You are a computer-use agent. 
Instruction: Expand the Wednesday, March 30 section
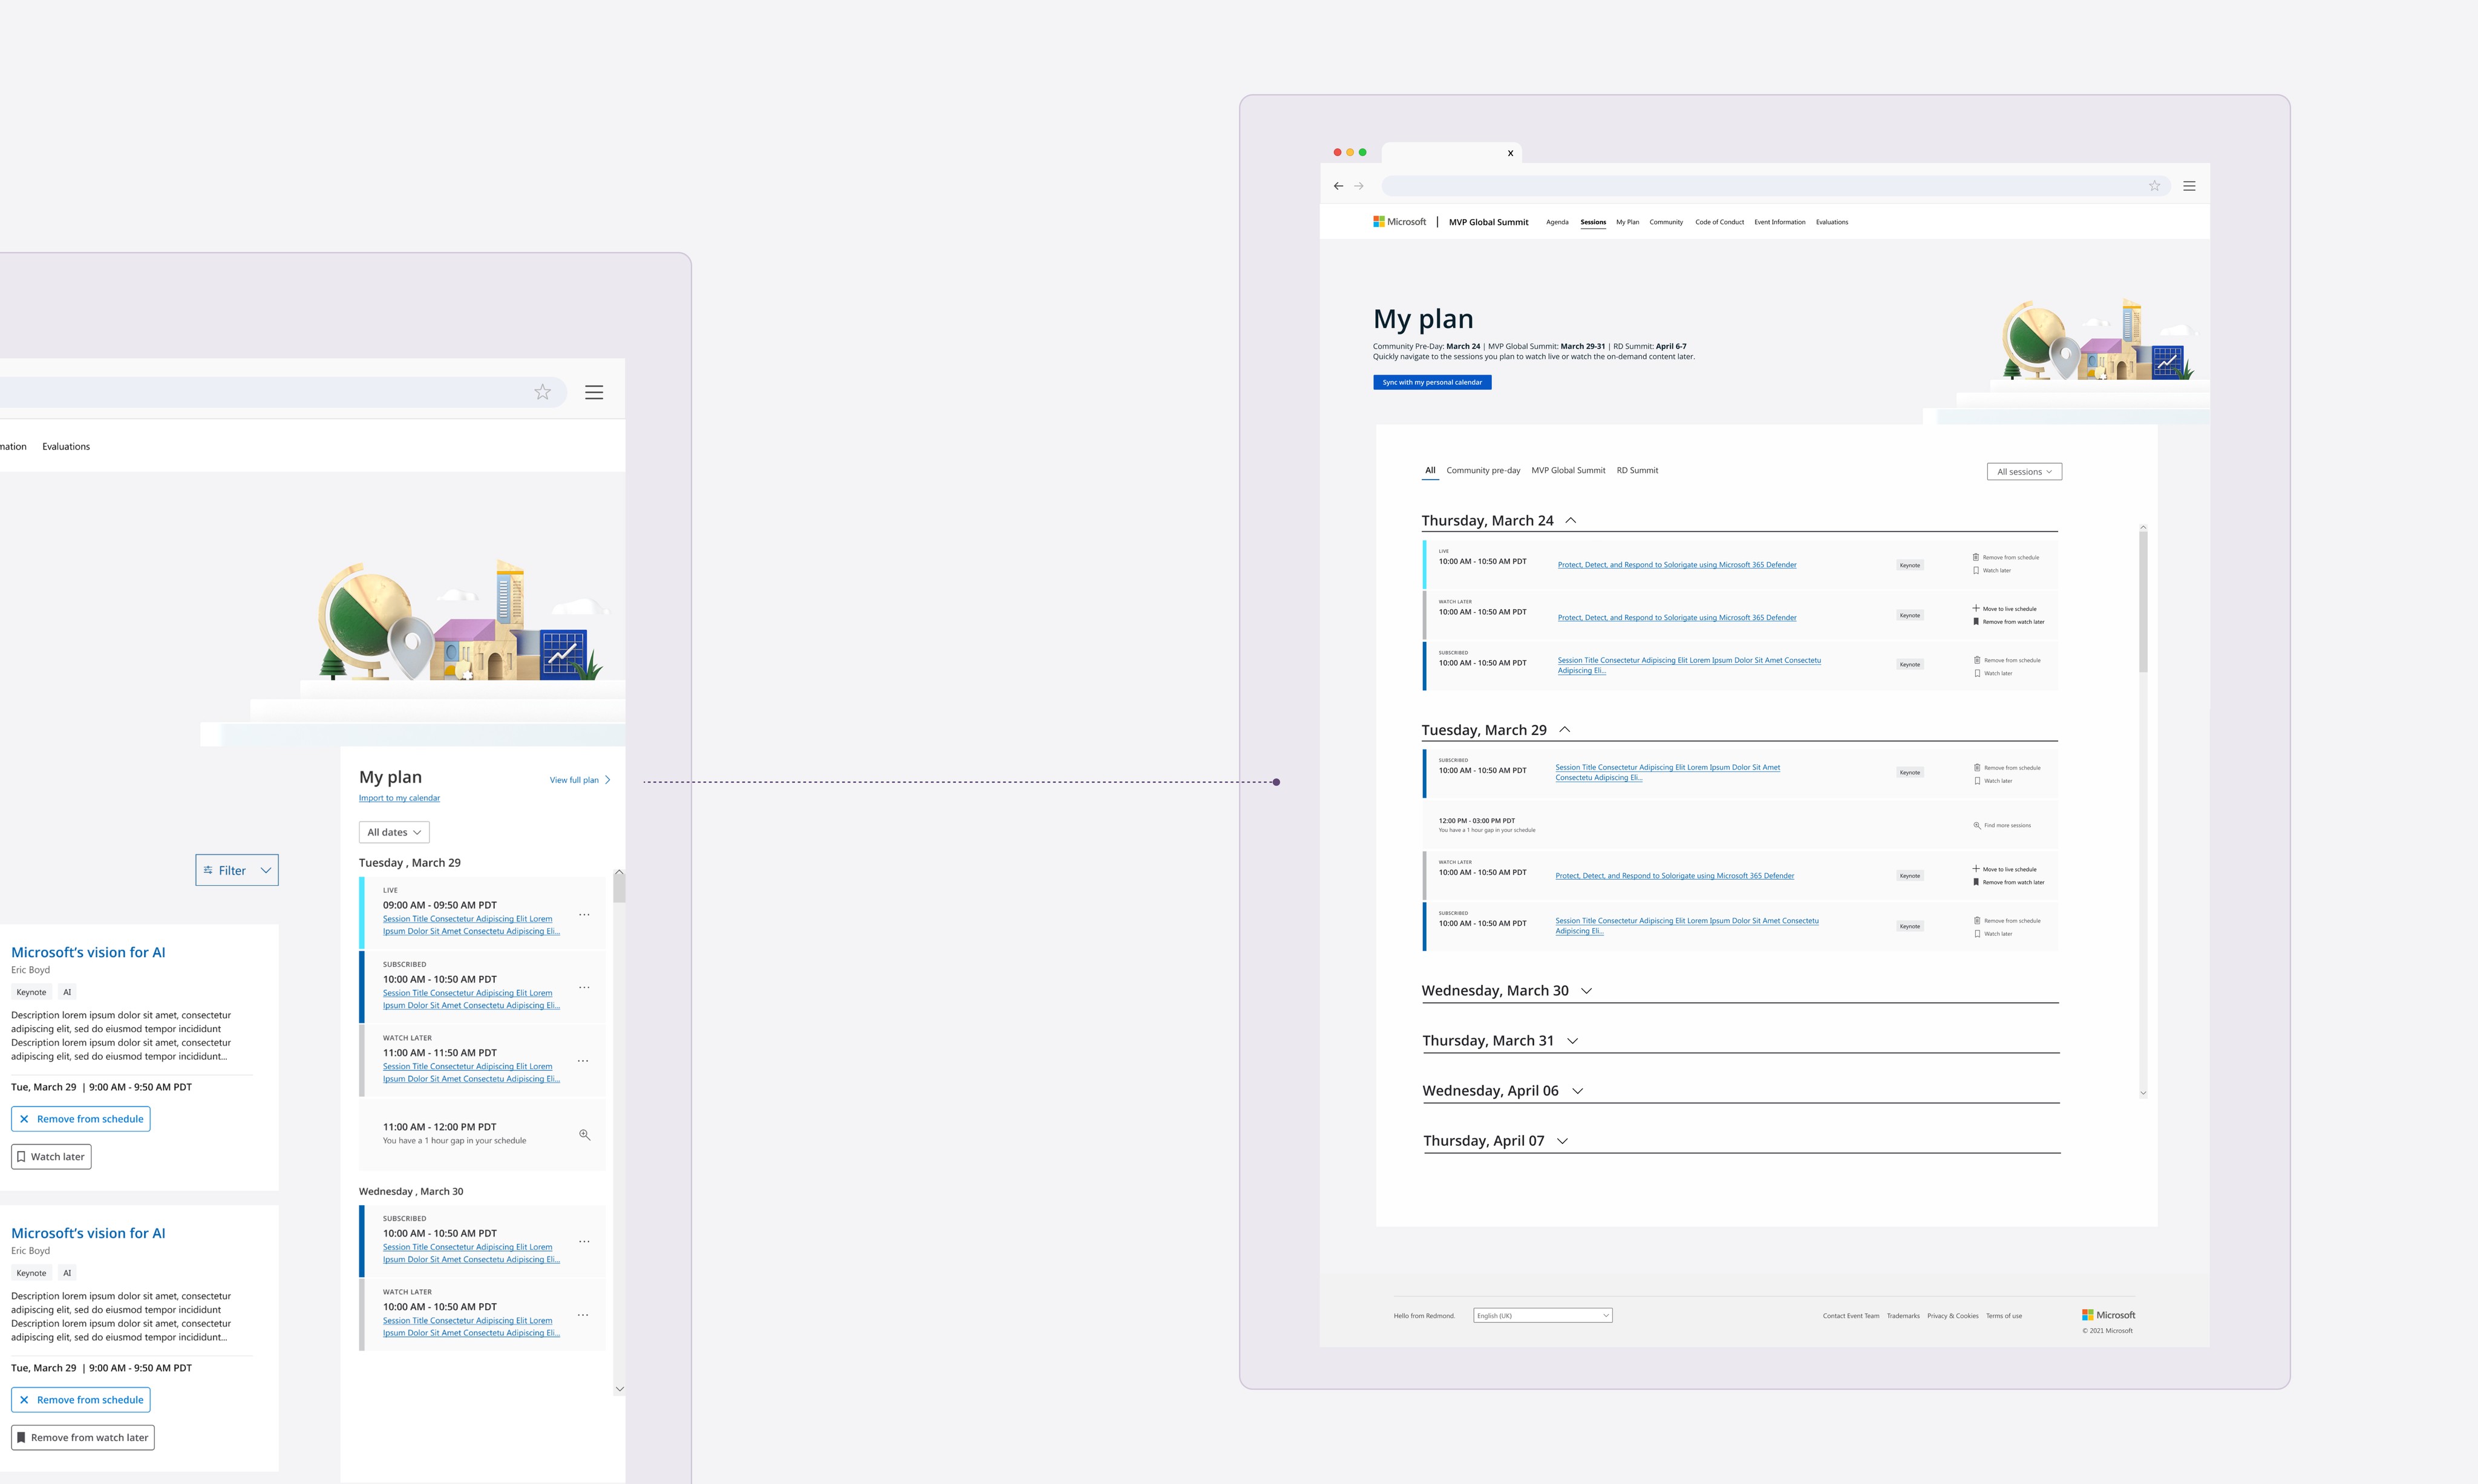point(1586,991)
